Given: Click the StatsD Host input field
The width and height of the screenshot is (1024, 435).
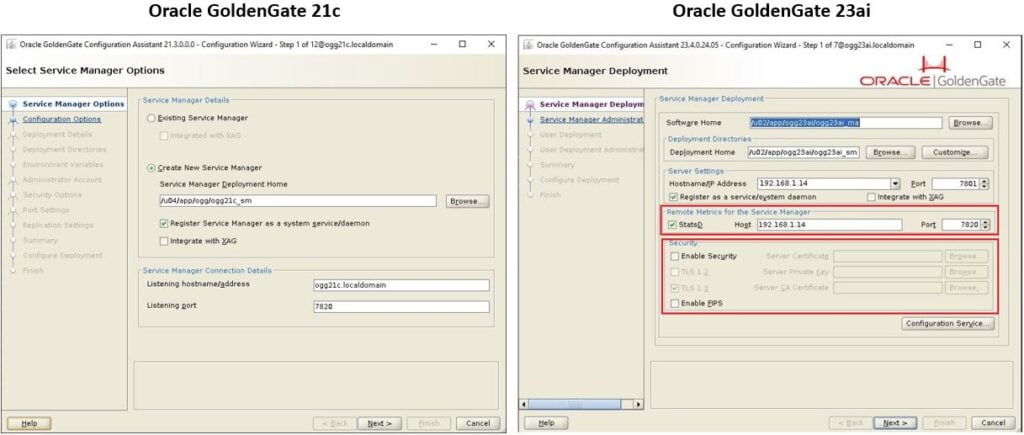Looking at the screenshot, I should [x=829, y=224].
